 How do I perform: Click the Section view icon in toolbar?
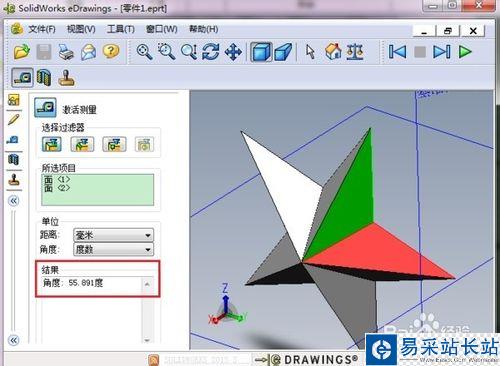44,77
